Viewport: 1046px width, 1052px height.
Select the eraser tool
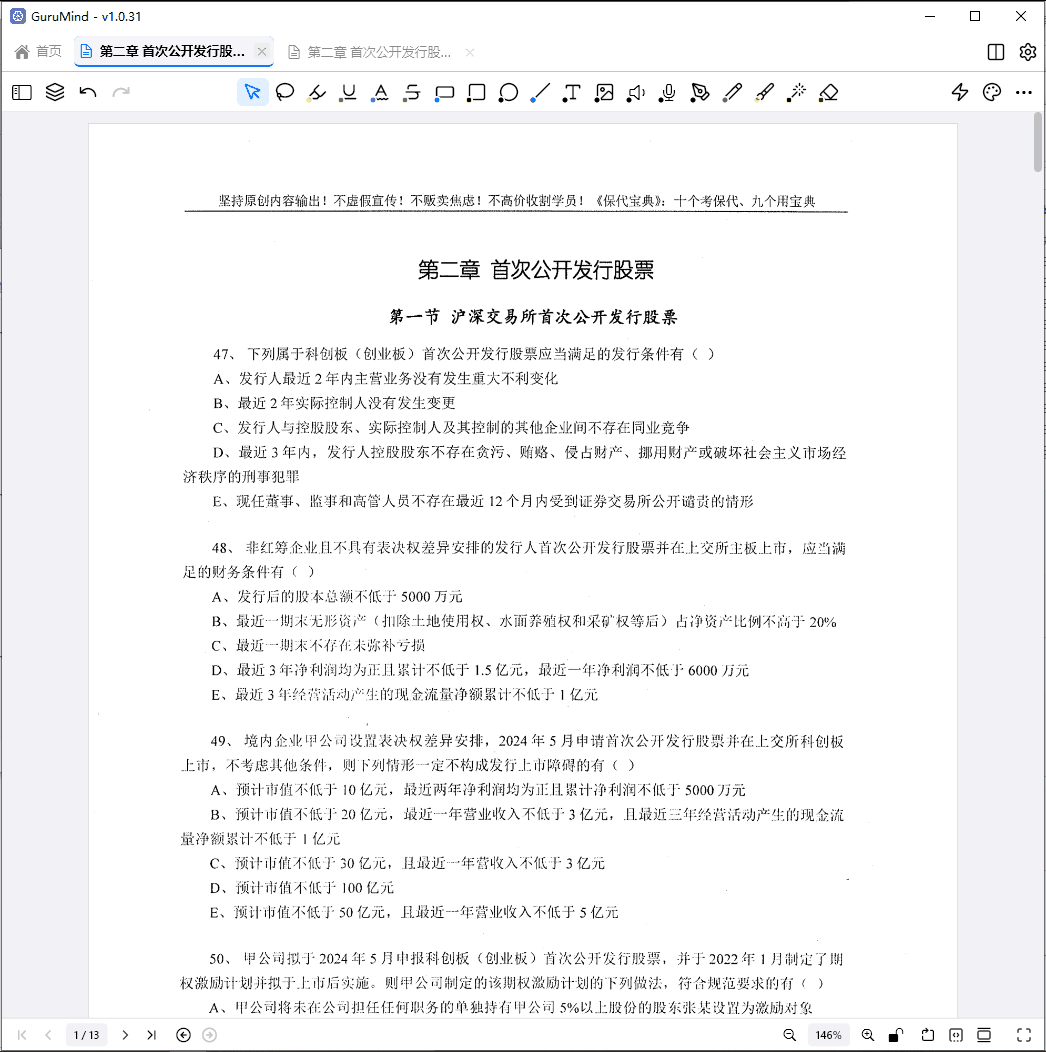point(829,92)
